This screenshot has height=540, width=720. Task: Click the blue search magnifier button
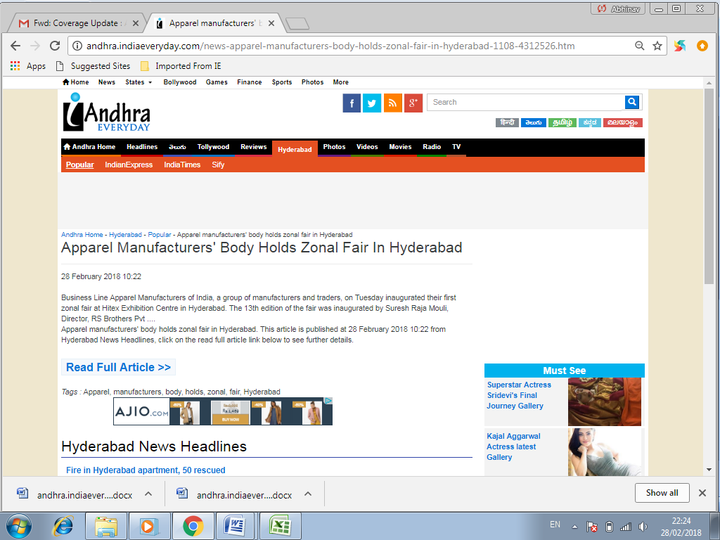tap(632, 102)
